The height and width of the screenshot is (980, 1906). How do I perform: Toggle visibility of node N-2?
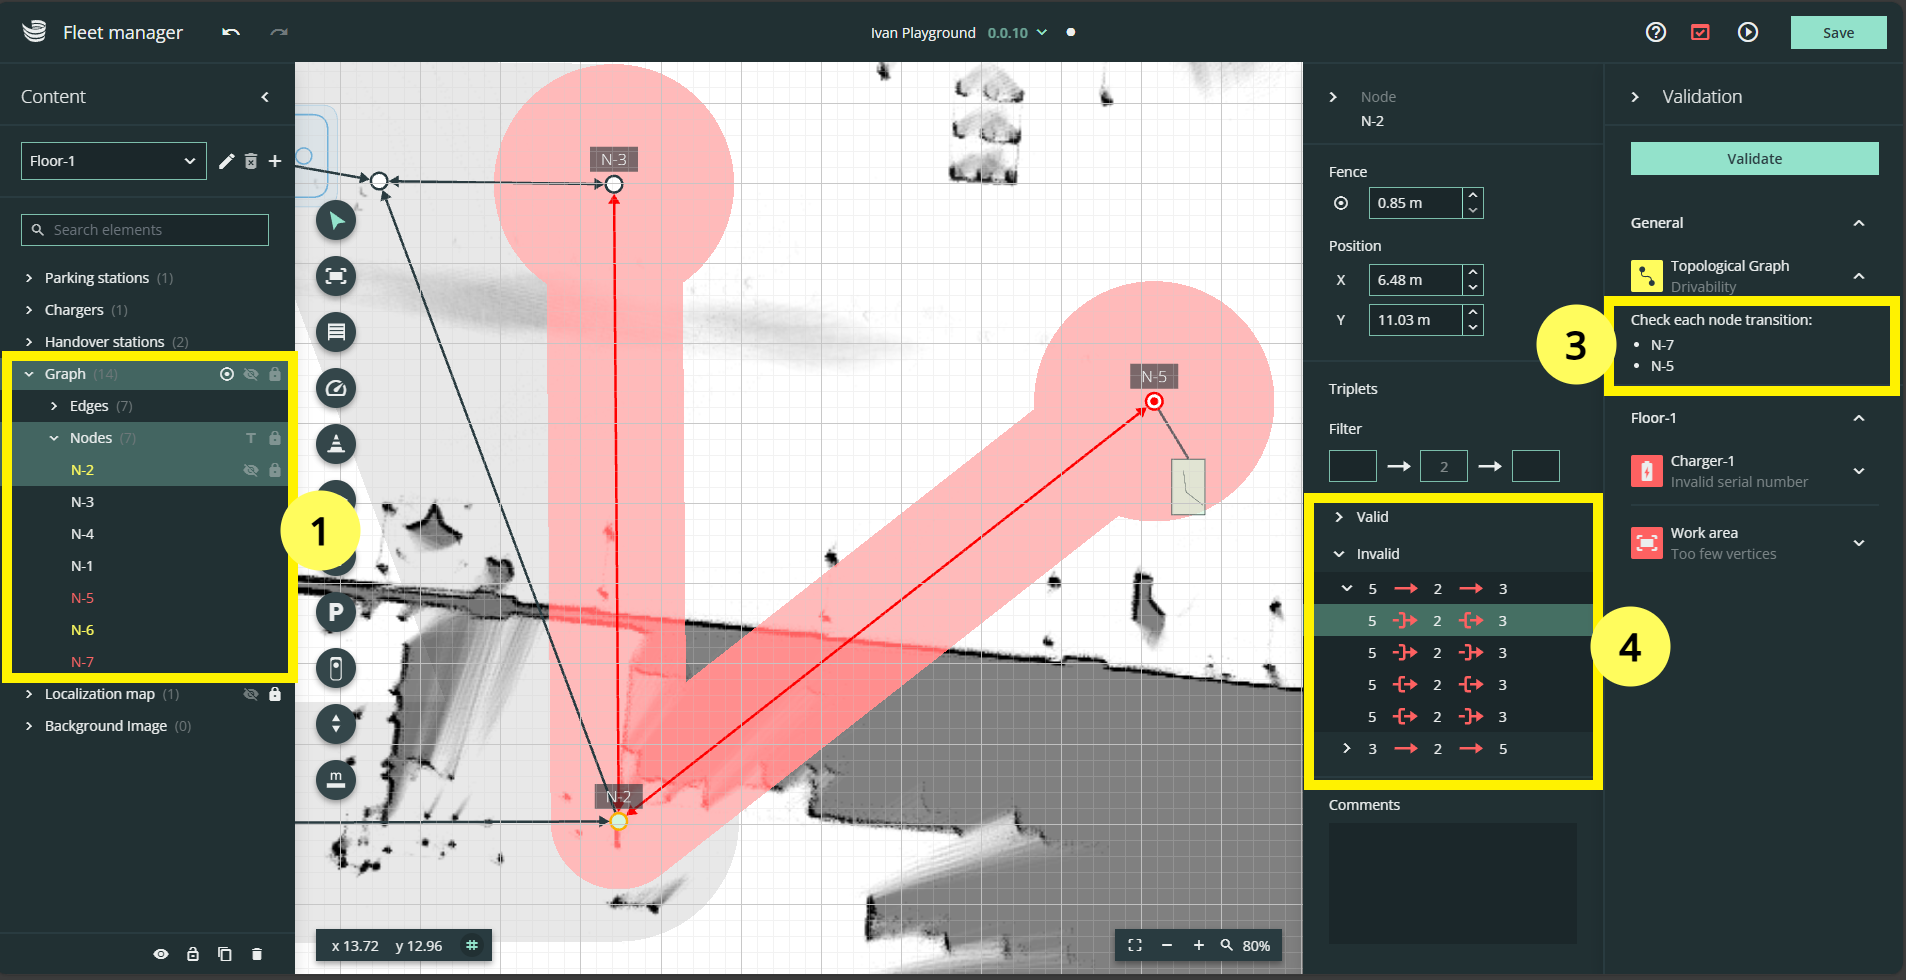pos(251,469)
